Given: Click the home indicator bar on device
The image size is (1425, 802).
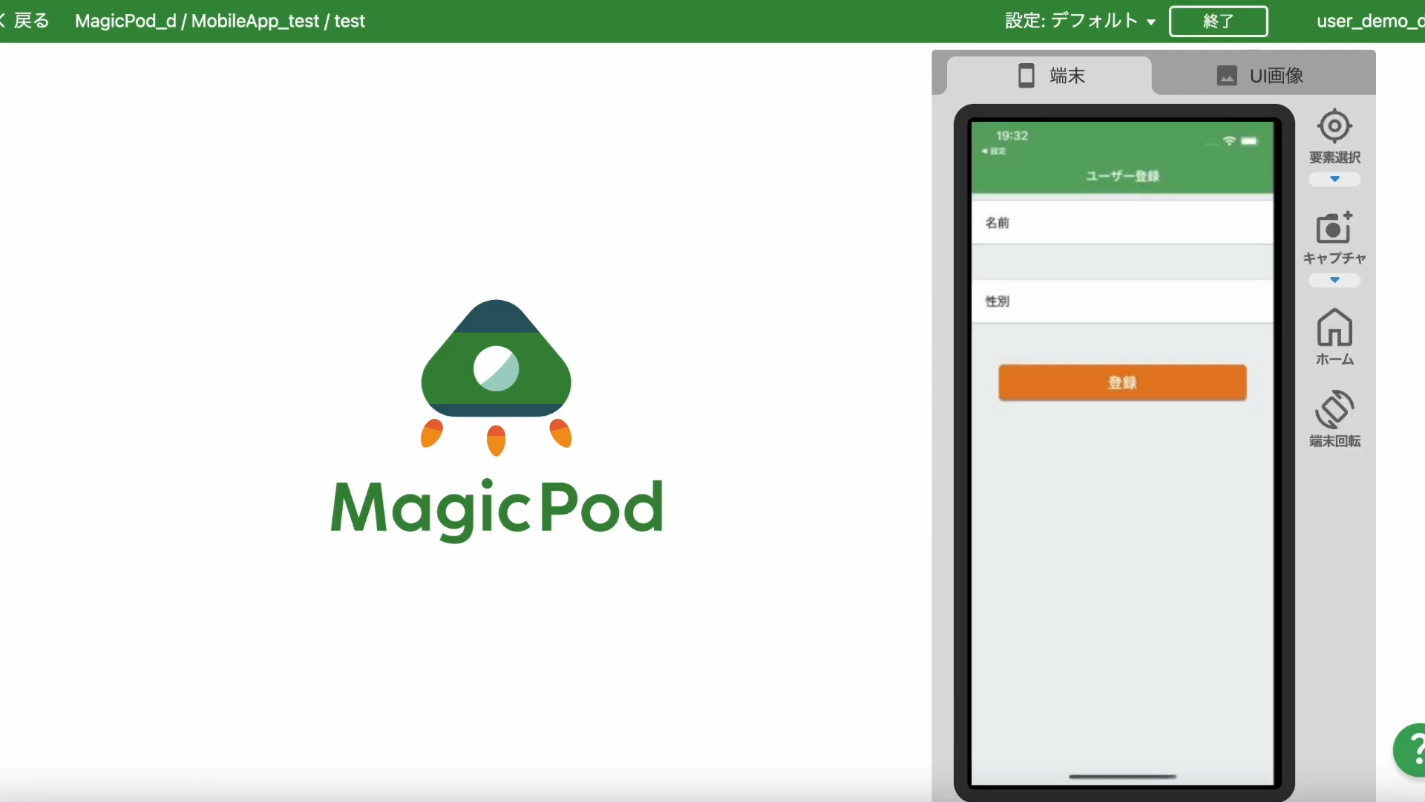Looking at the screenshot, I should [1122, 776].
